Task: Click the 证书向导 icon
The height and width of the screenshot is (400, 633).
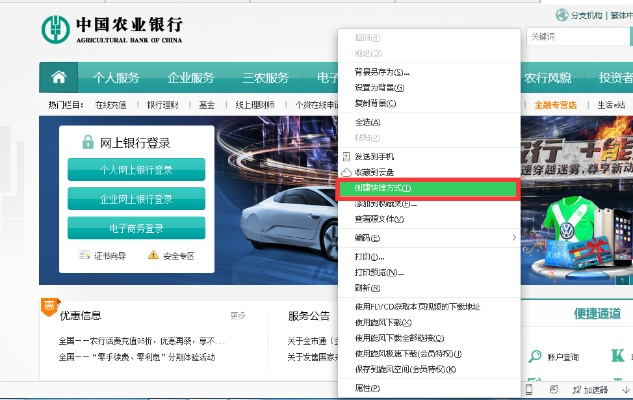Action: pyautogui.click(x=84, y=255)
